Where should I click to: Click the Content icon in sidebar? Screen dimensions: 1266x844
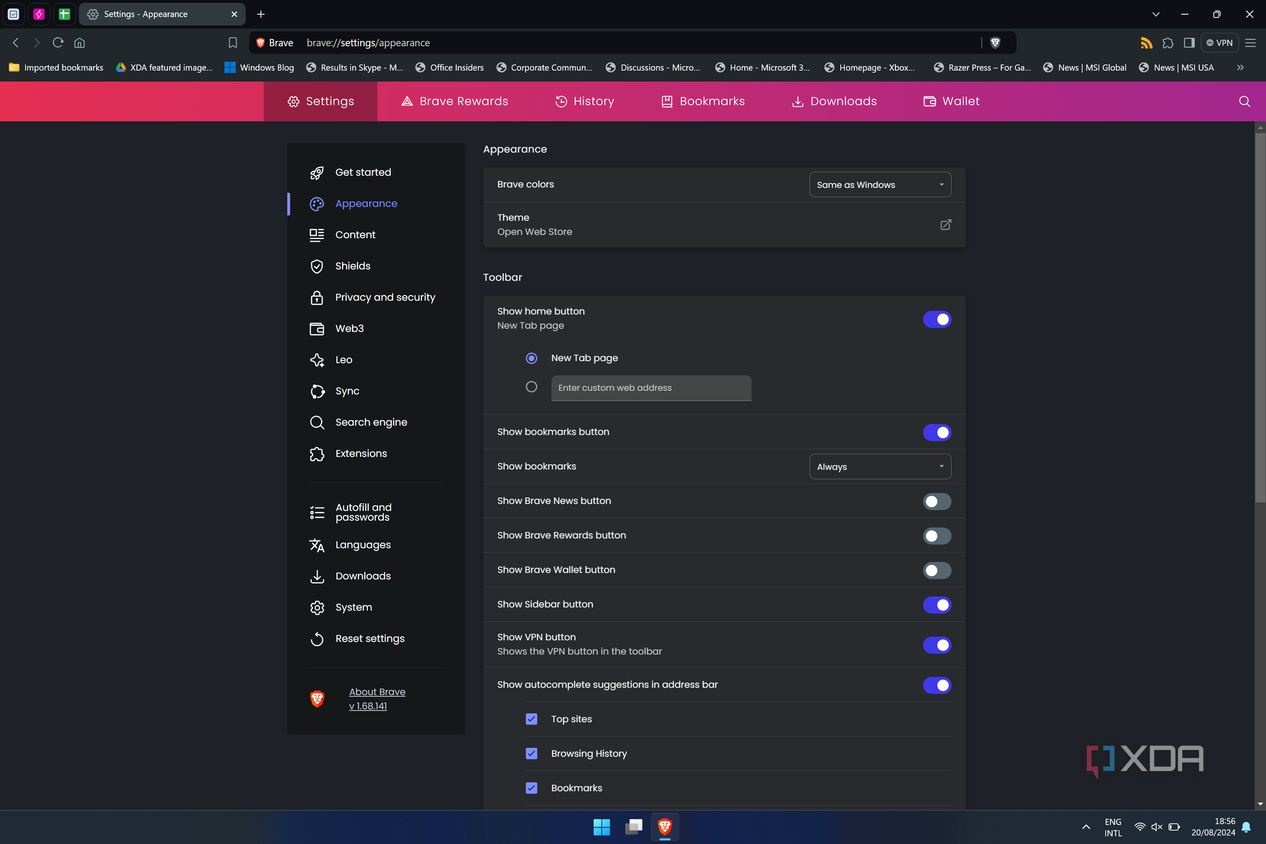[x=317, y=235]
